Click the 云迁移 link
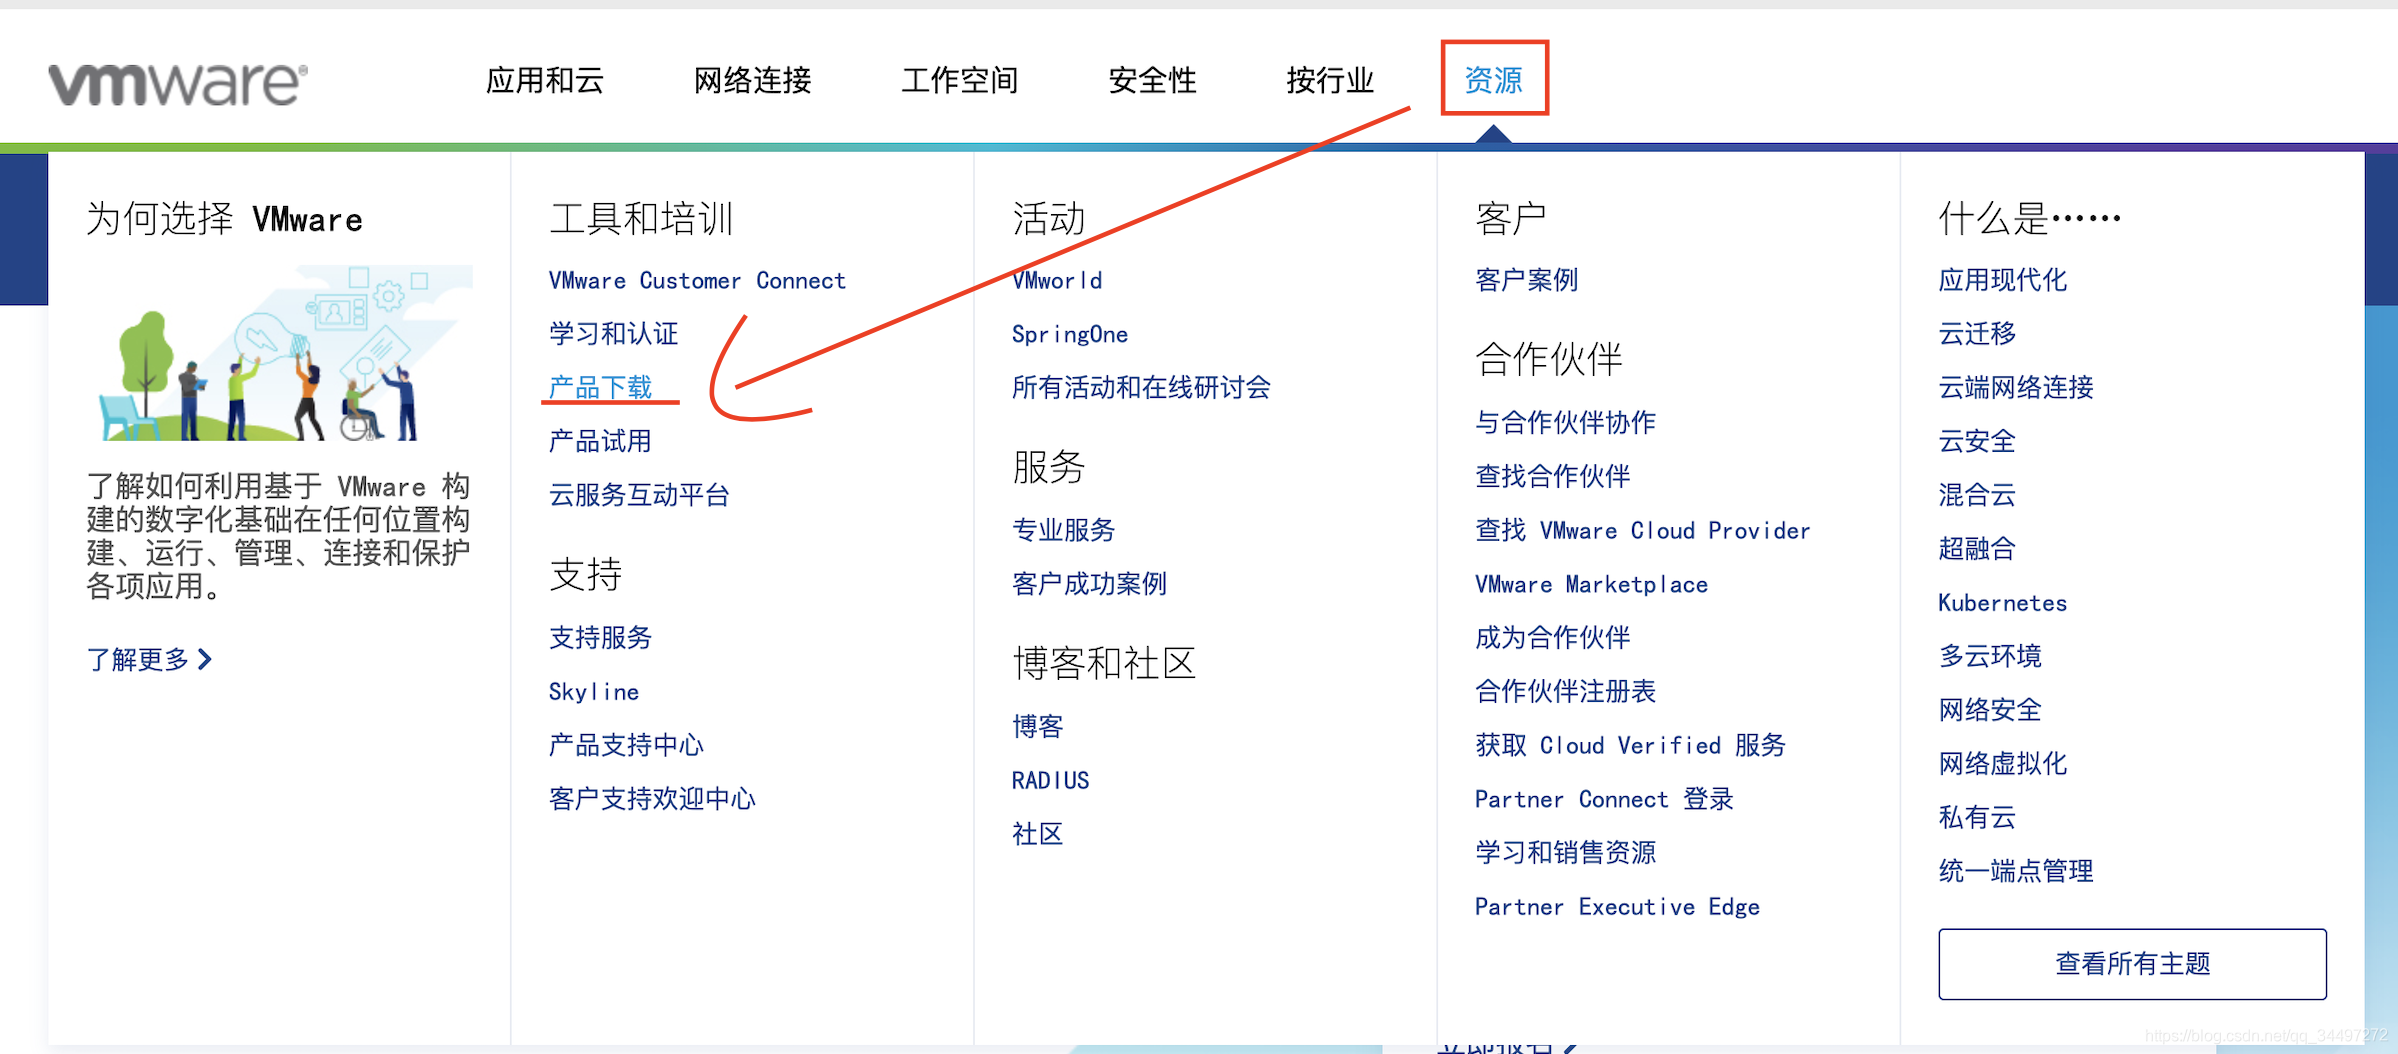This screenshot has height=1054, width=2398. point(1977,334)
